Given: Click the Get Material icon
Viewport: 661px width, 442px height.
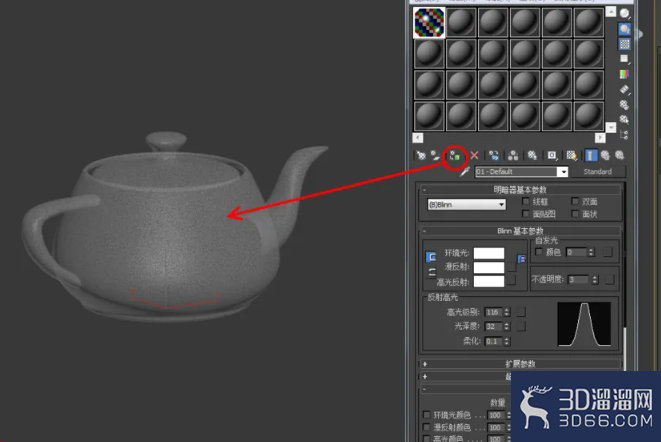Looking at the screenshot, I should 421,156.
